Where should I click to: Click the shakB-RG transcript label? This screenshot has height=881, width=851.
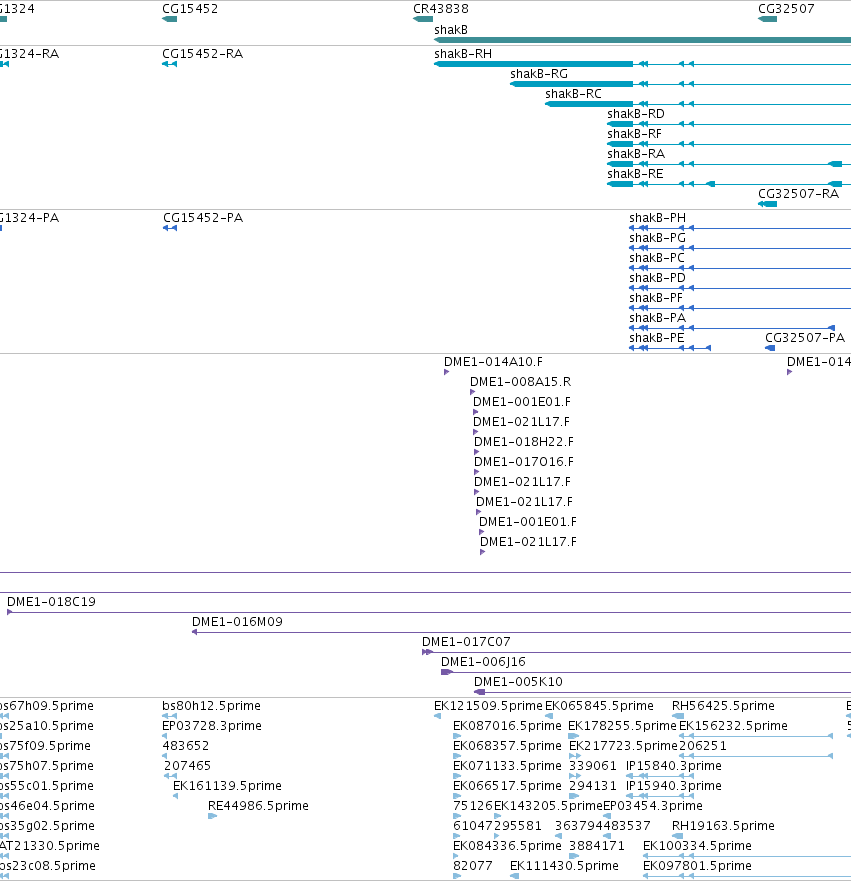[539, 74]
